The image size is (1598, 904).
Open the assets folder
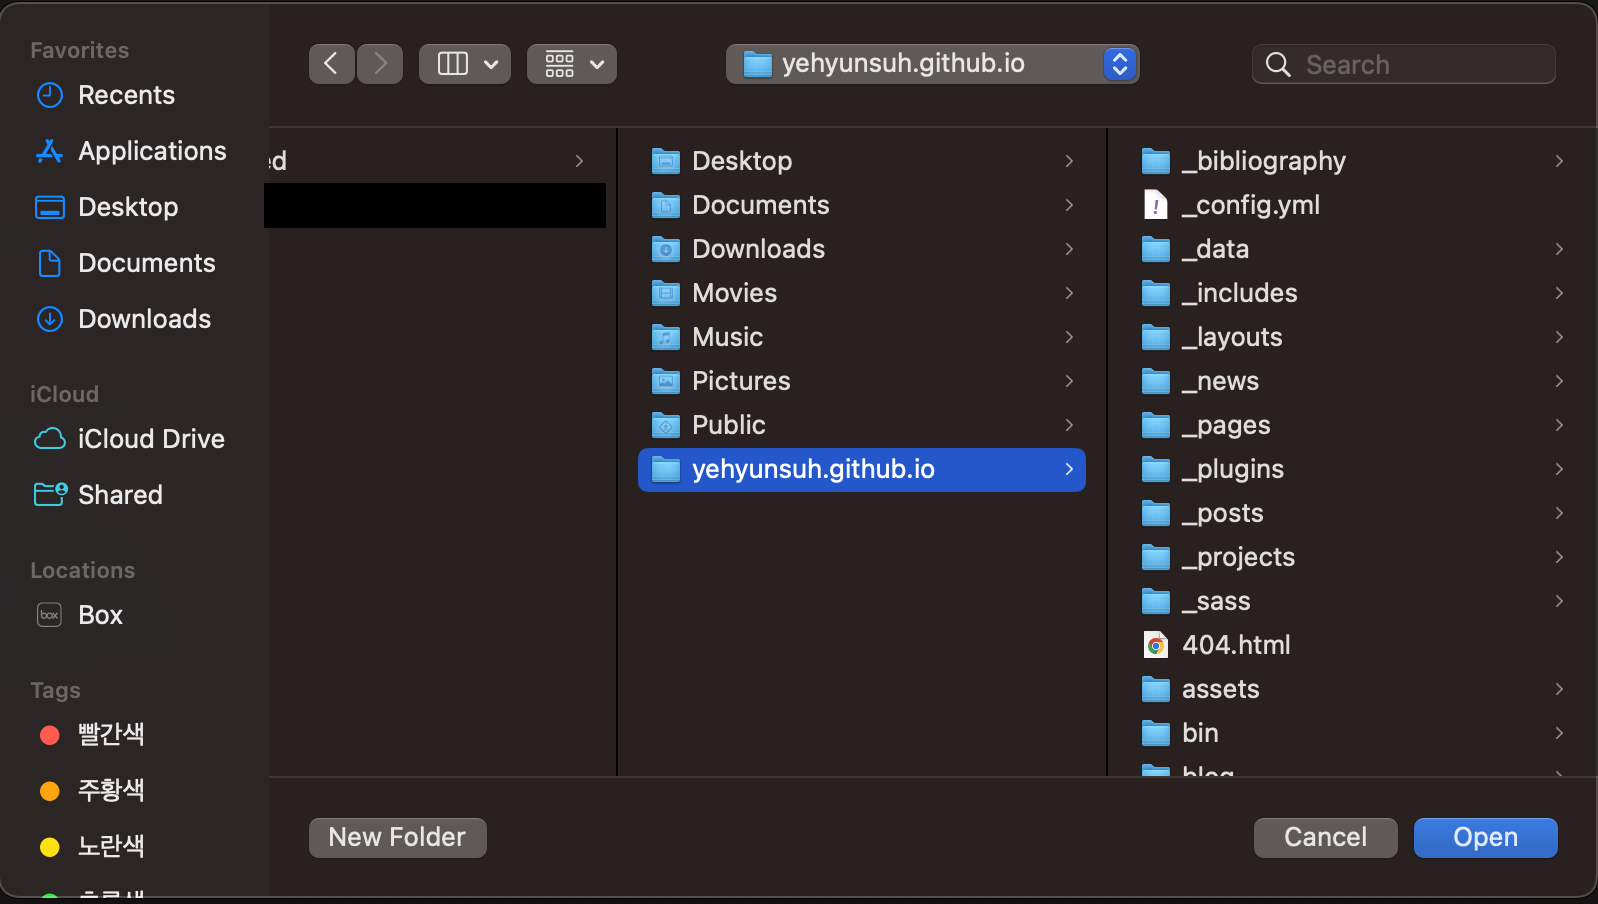(1352, 689)
